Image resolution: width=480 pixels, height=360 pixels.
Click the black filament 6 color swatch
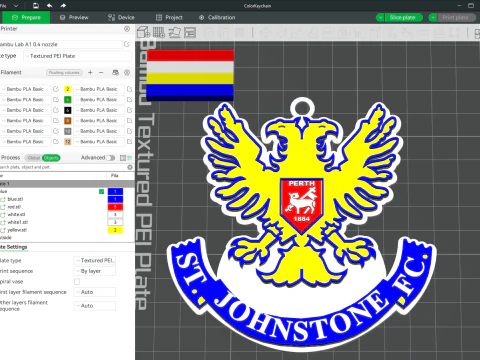pyautogui.click(x=68, y=110)
